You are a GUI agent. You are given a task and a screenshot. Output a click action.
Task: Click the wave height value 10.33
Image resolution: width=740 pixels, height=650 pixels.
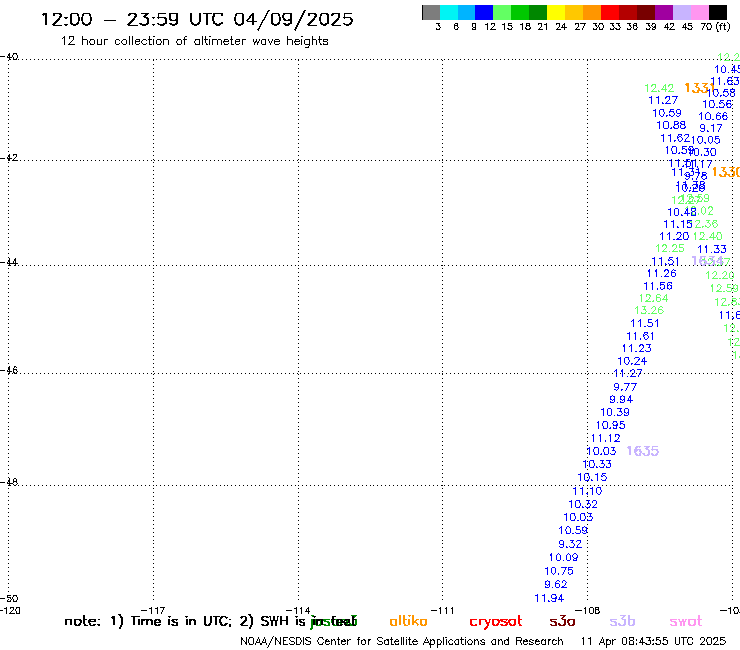tap(597, 464)
